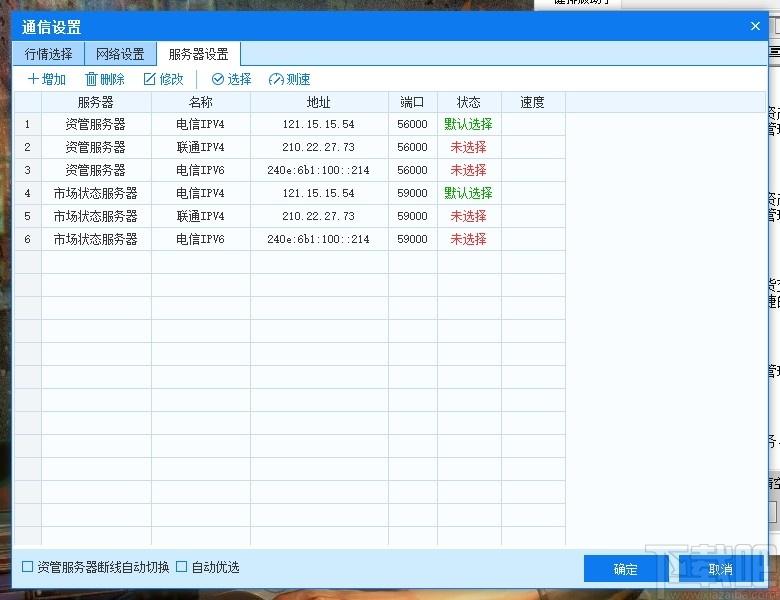Switch to the 网络设置 tab

pyautogui.click(x=120, y=54)
